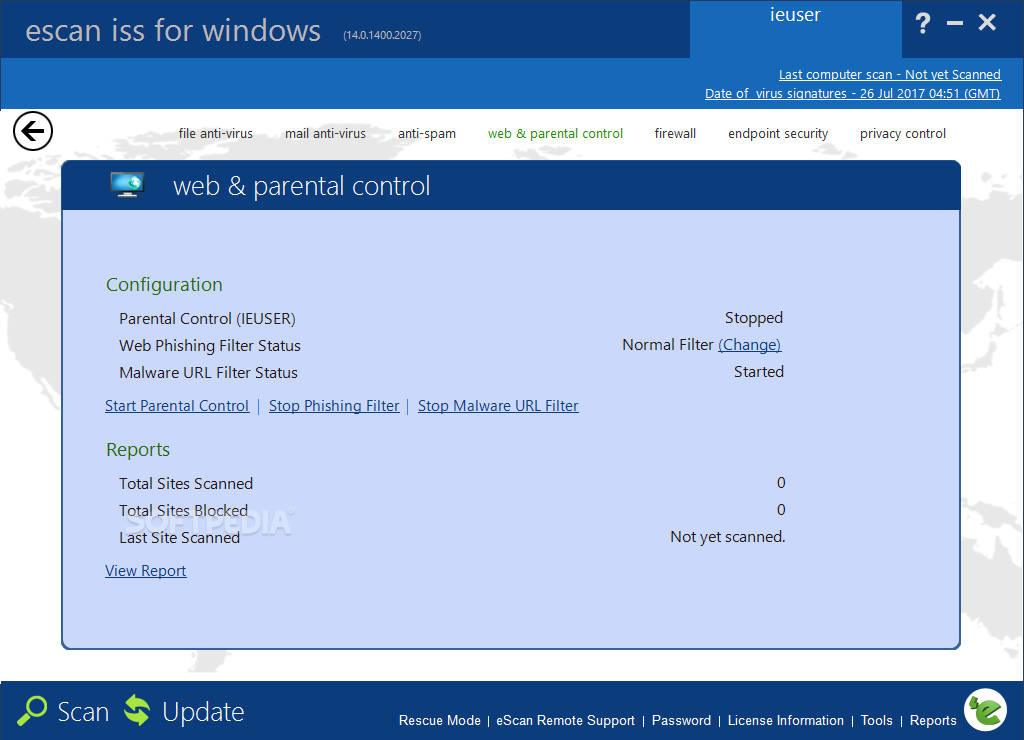Minimize the eScan window
This screenshot has width=1024, height=740.
point(955,24)
